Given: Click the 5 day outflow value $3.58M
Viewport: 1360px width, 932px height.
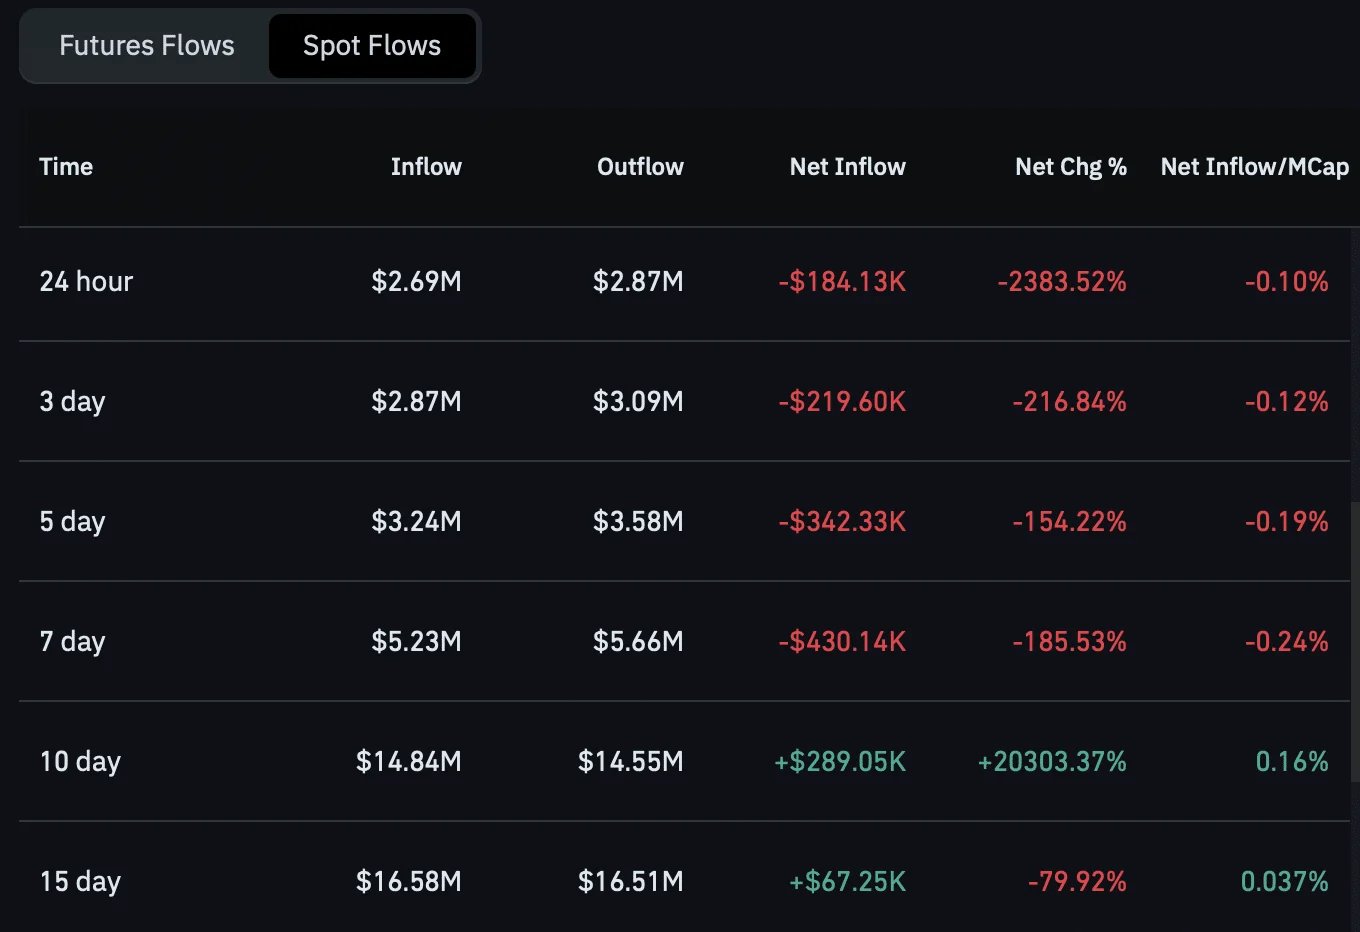Looking at the screenshot, I should [x=638, y=522].
